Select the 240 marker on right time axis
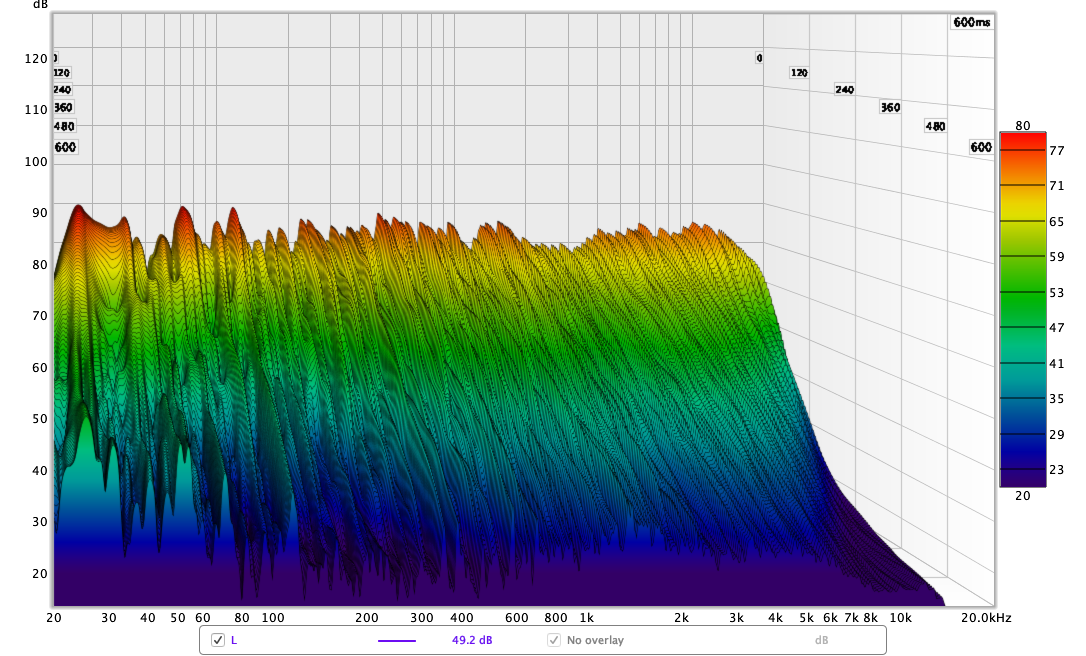 click(x=845, y=90)
